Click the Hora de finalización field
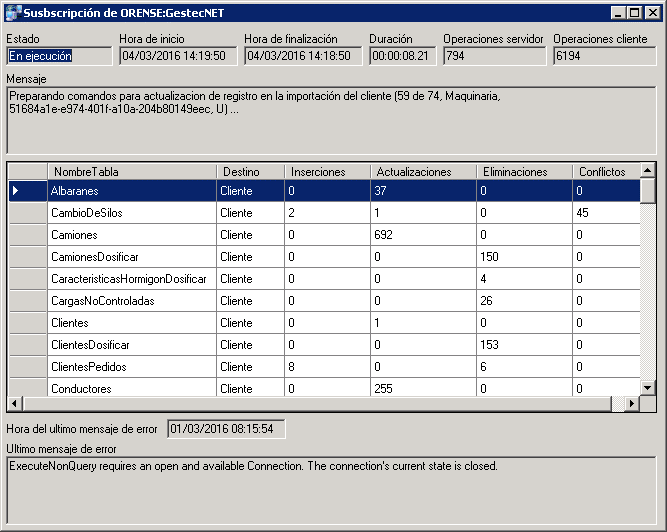The height and width of the screenshot is (532, 667). 303,56
